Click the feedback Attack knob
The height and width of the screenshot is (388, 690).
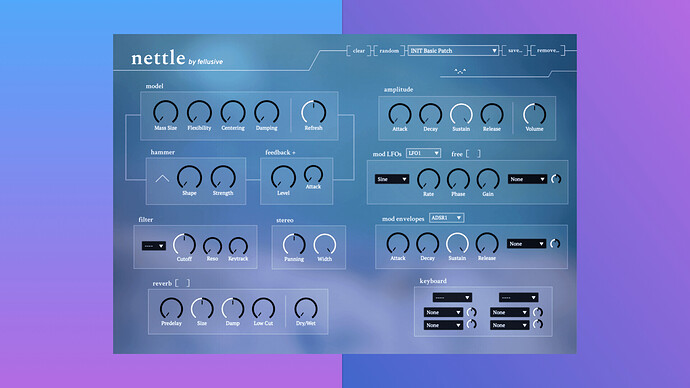tap(313, 175)
